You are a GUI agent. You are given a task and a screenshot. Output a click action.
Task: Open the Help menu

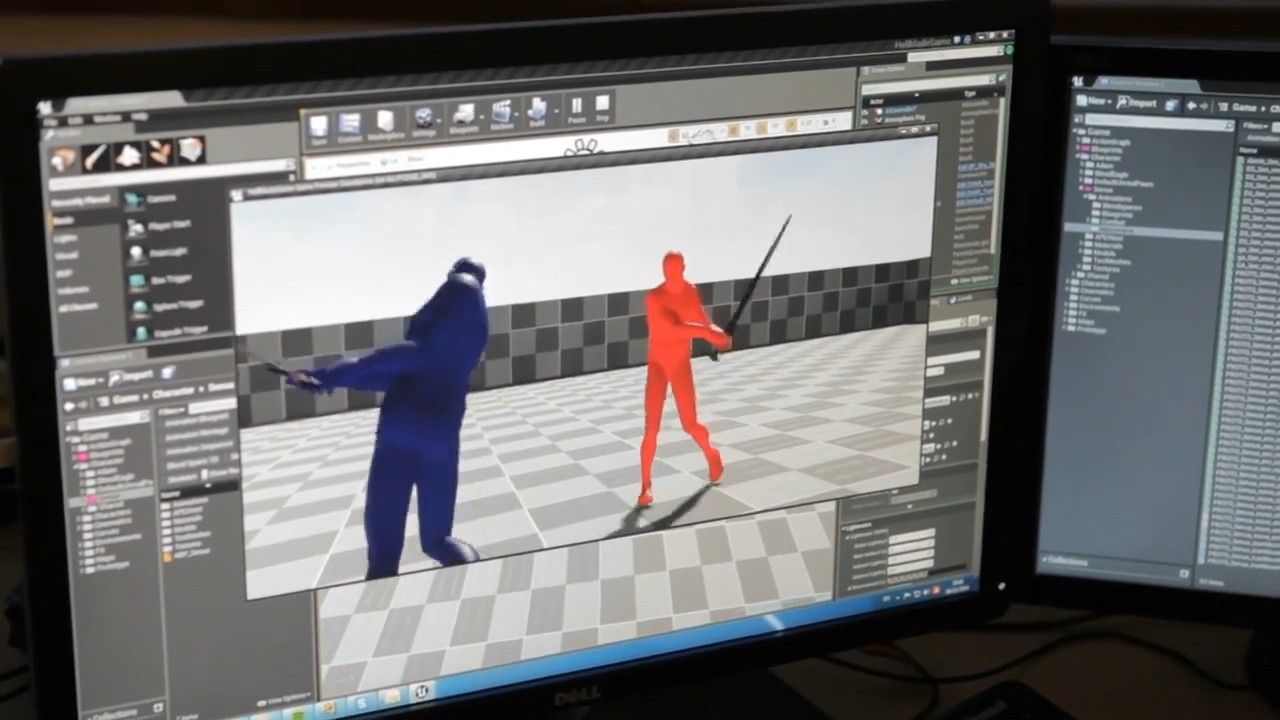(x=139, y=116)
